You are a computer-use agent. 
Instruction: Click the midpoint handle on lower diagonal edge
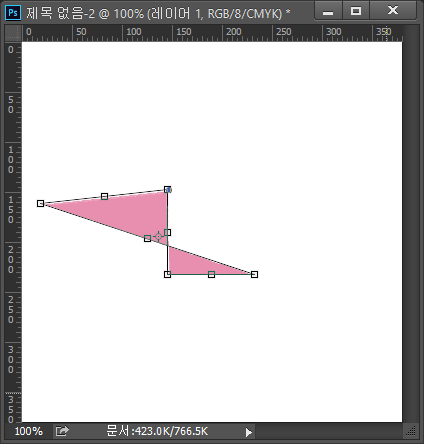(x=147, y=238)
